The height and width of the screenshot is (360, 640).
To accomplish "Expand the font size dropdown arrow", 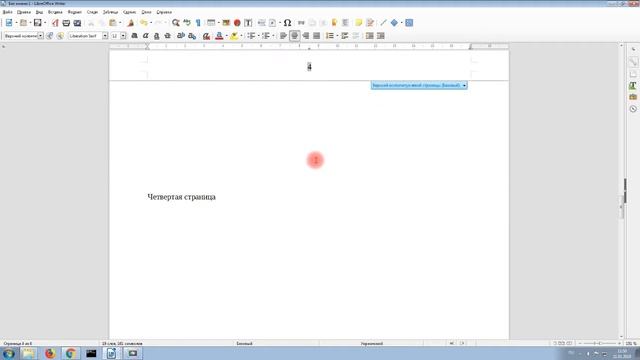I will pyautogui.click(x=123, y=36).
